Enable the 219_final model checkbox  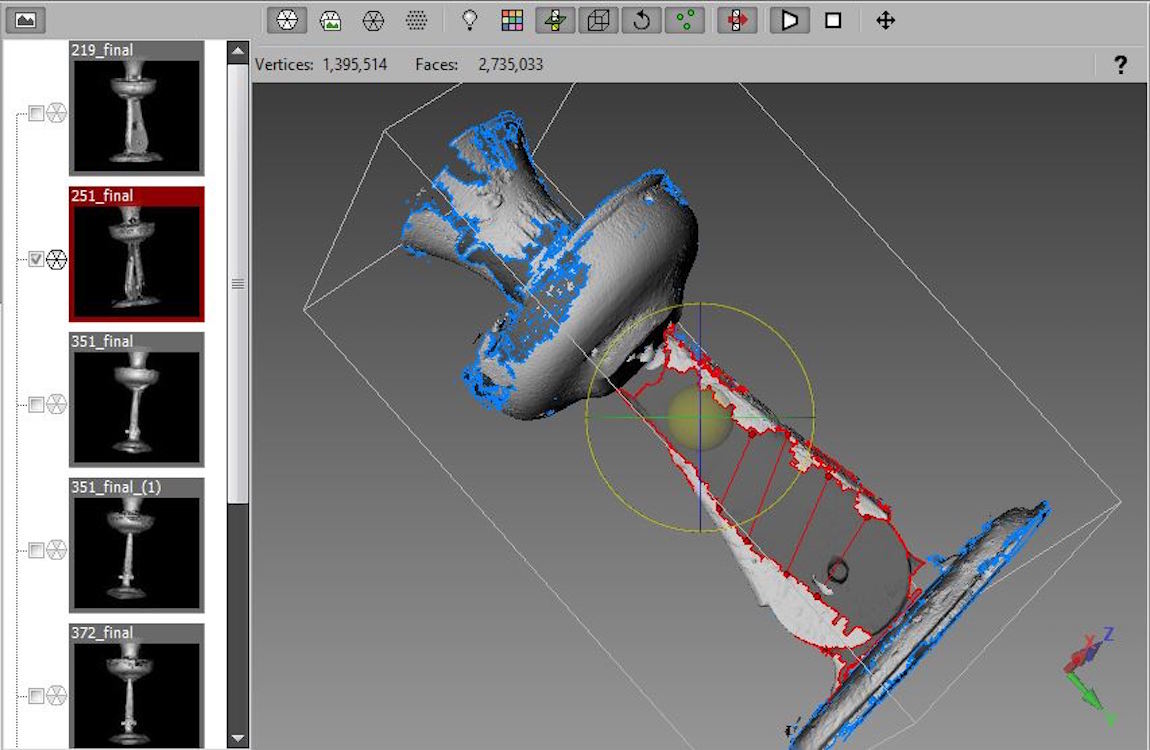[36, 114]
